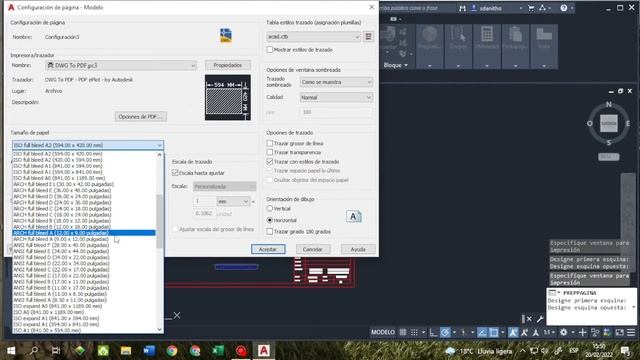
Task: Click the paper size list scrollbar thumb
Action: [159, 221]
